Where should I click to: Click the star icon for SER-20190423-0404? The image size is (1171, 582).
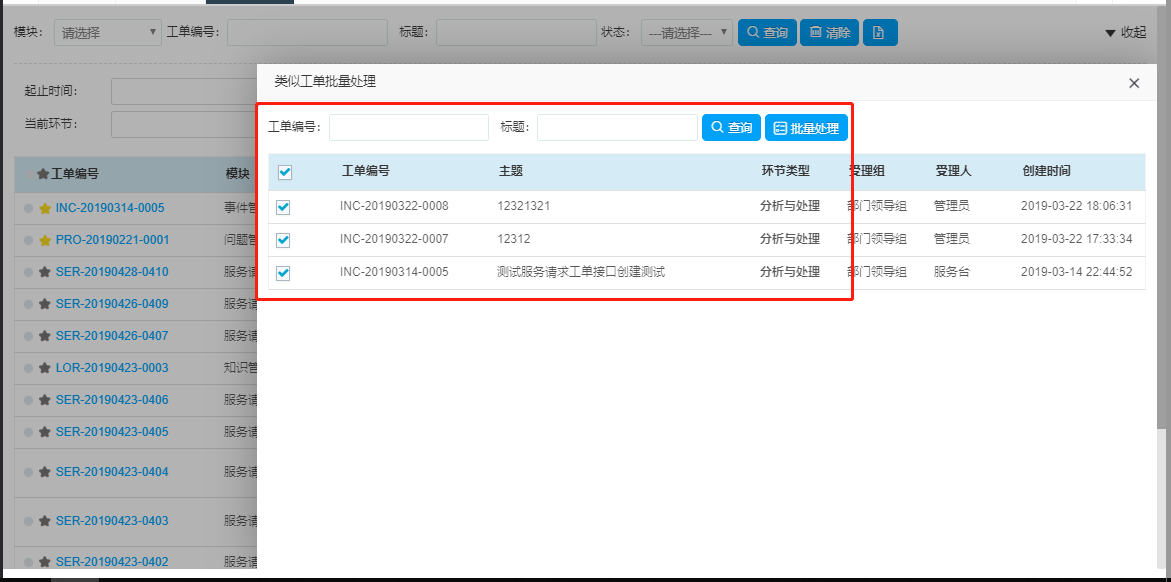tap(44, 473)
